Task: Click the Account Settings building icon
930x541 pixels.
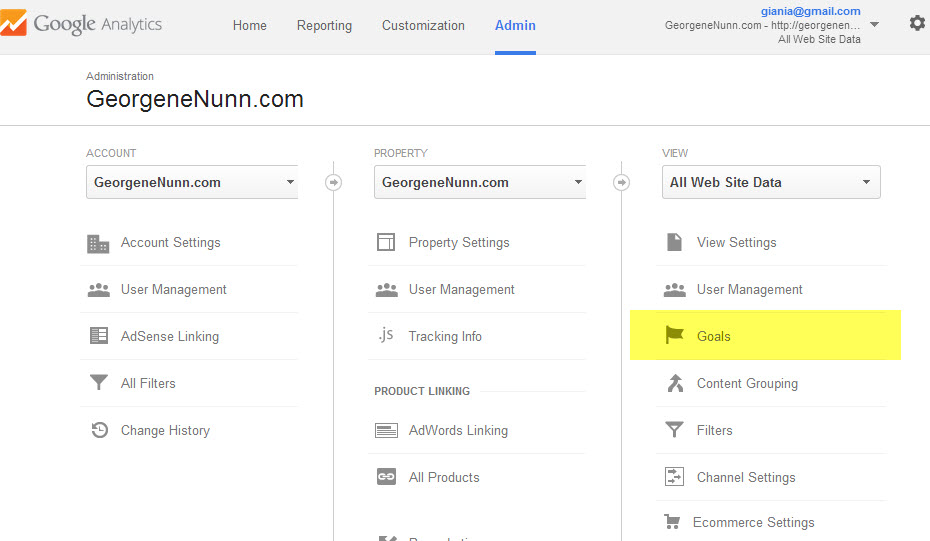Action: pos(98,243)
